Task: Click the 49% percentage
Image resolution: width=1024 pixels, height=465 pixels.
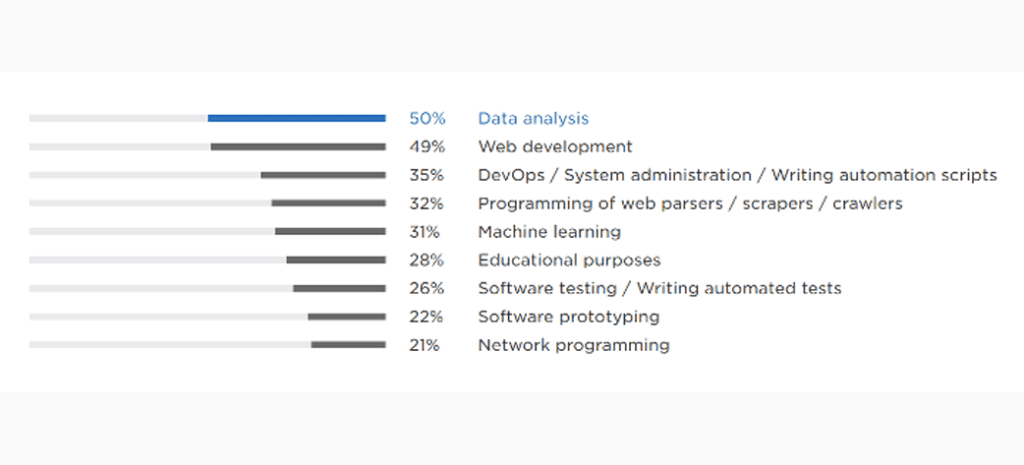Action: (x=427, y=147)
